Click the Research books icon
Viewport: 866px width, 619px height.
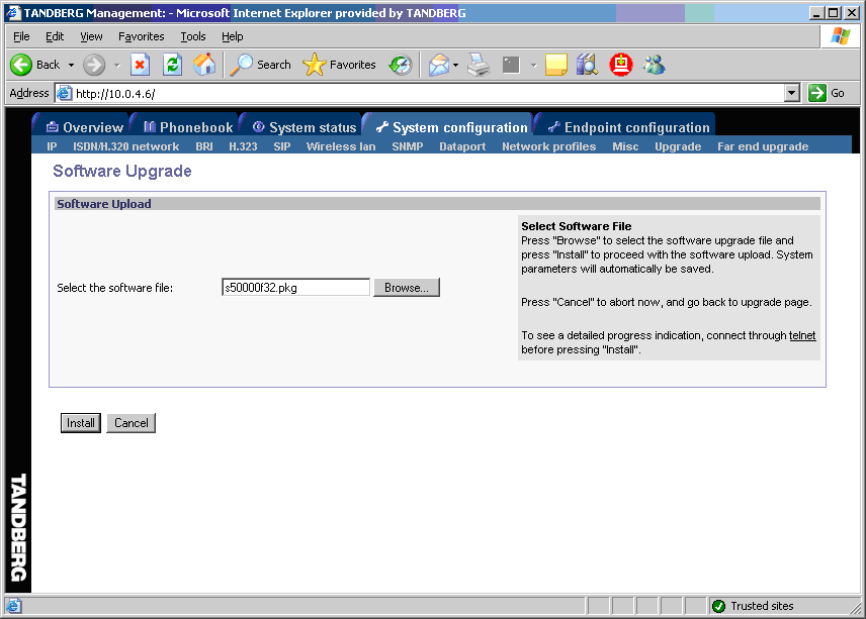587,65
